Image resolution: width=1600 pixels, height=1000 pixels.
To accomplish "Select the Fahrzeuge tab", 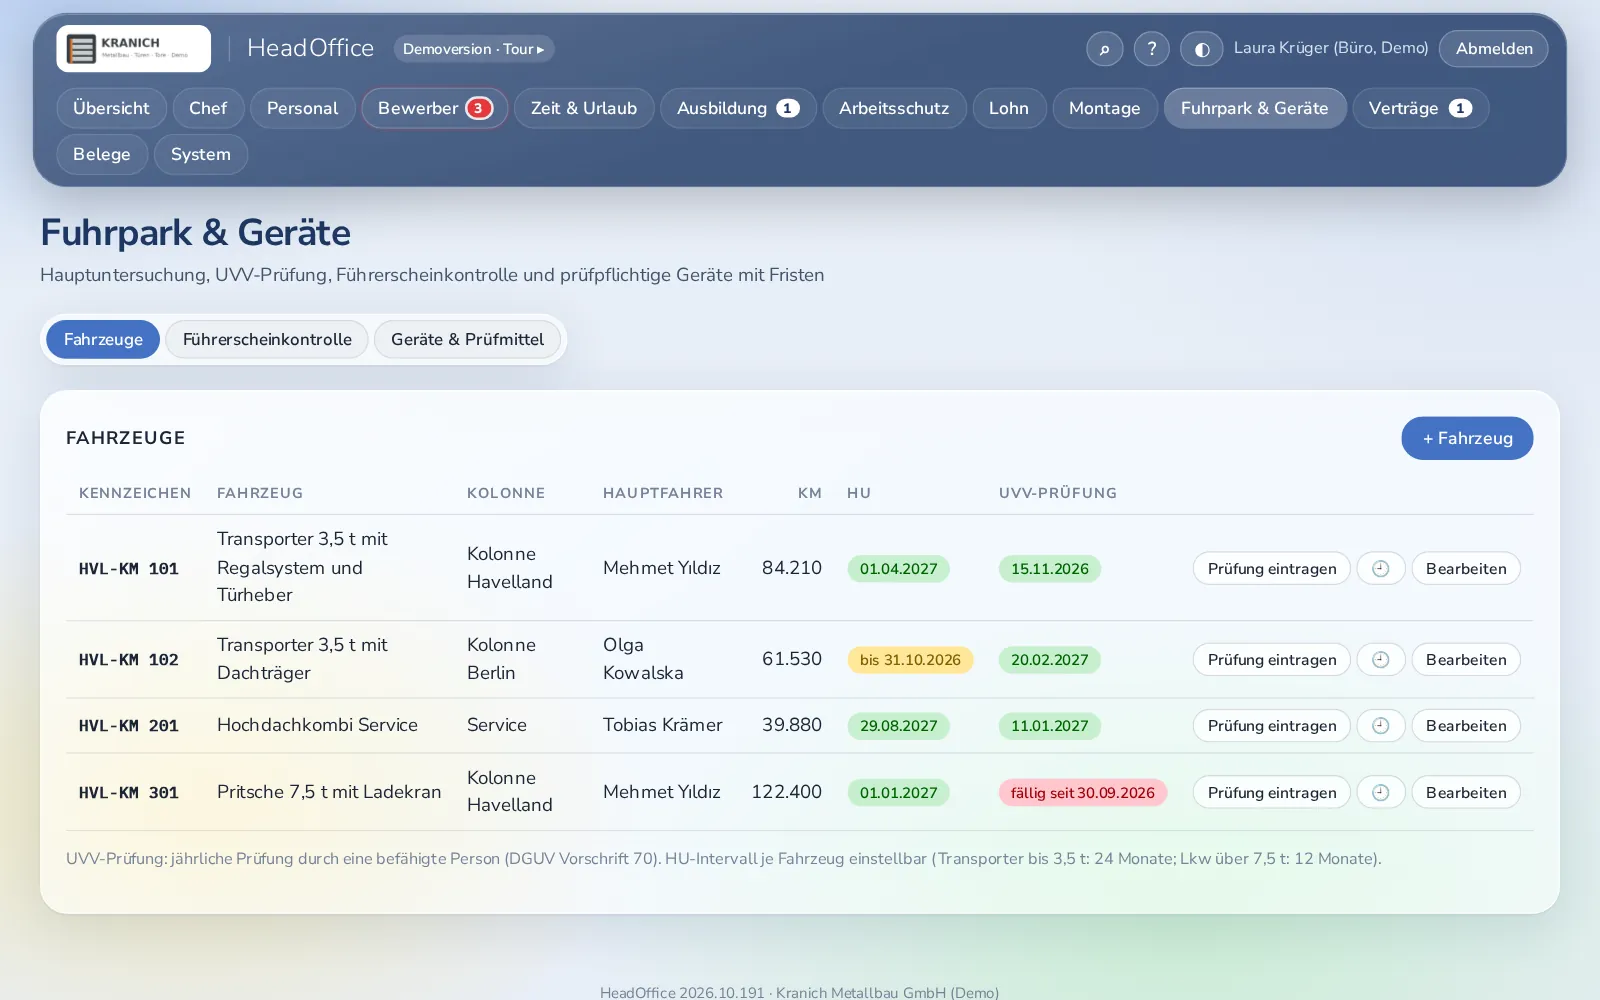I will coord(103,339).
